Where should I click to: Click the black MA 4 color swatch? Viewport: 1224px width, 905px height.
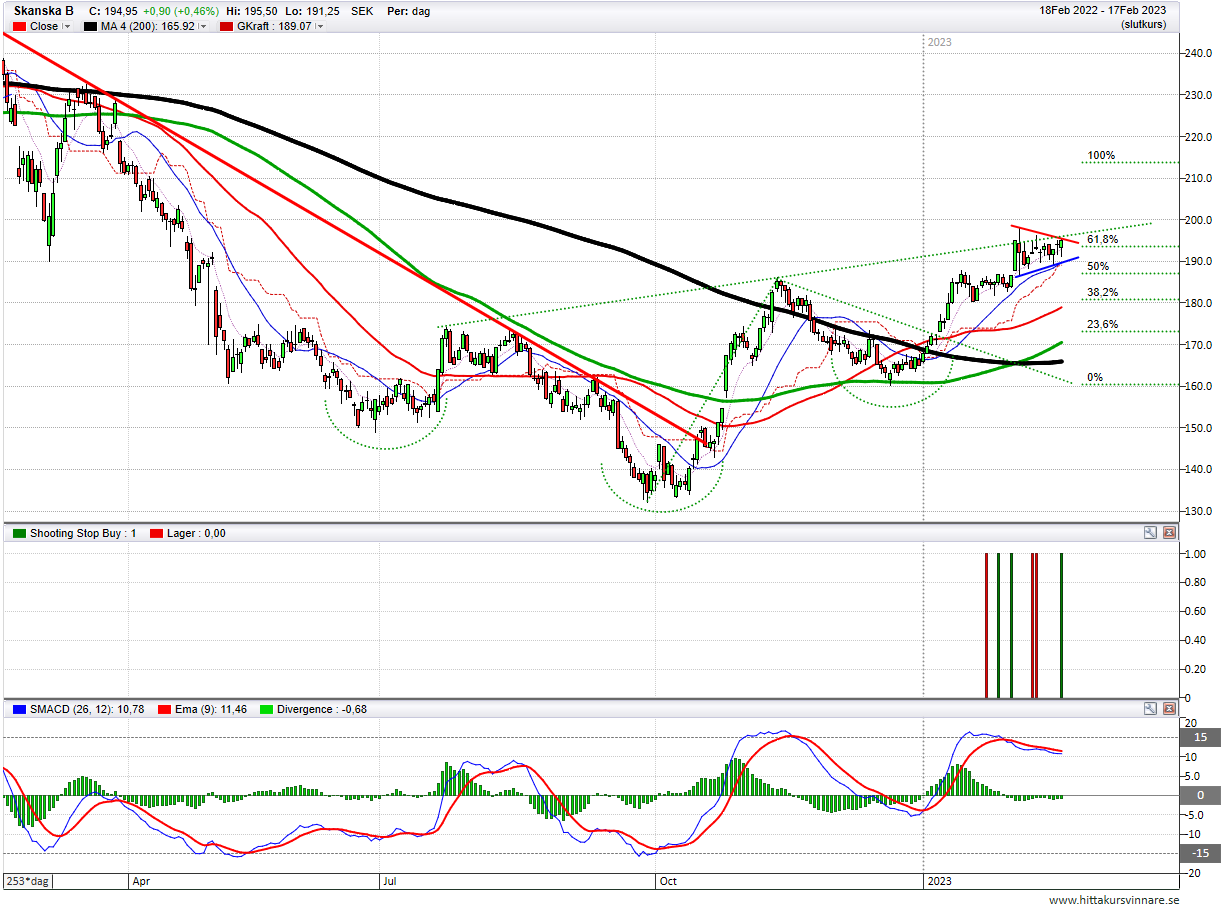coord(89,27)
